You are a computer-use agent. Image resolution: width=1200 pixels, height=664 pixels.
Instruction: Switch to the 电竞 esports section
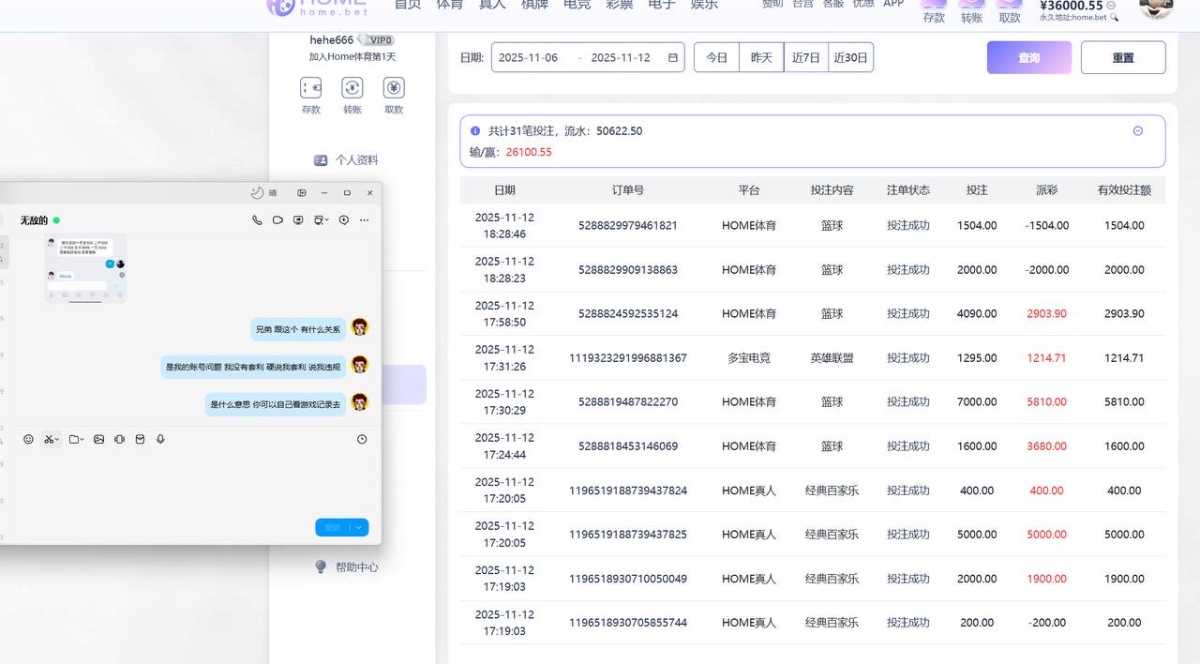pos(576,4)
